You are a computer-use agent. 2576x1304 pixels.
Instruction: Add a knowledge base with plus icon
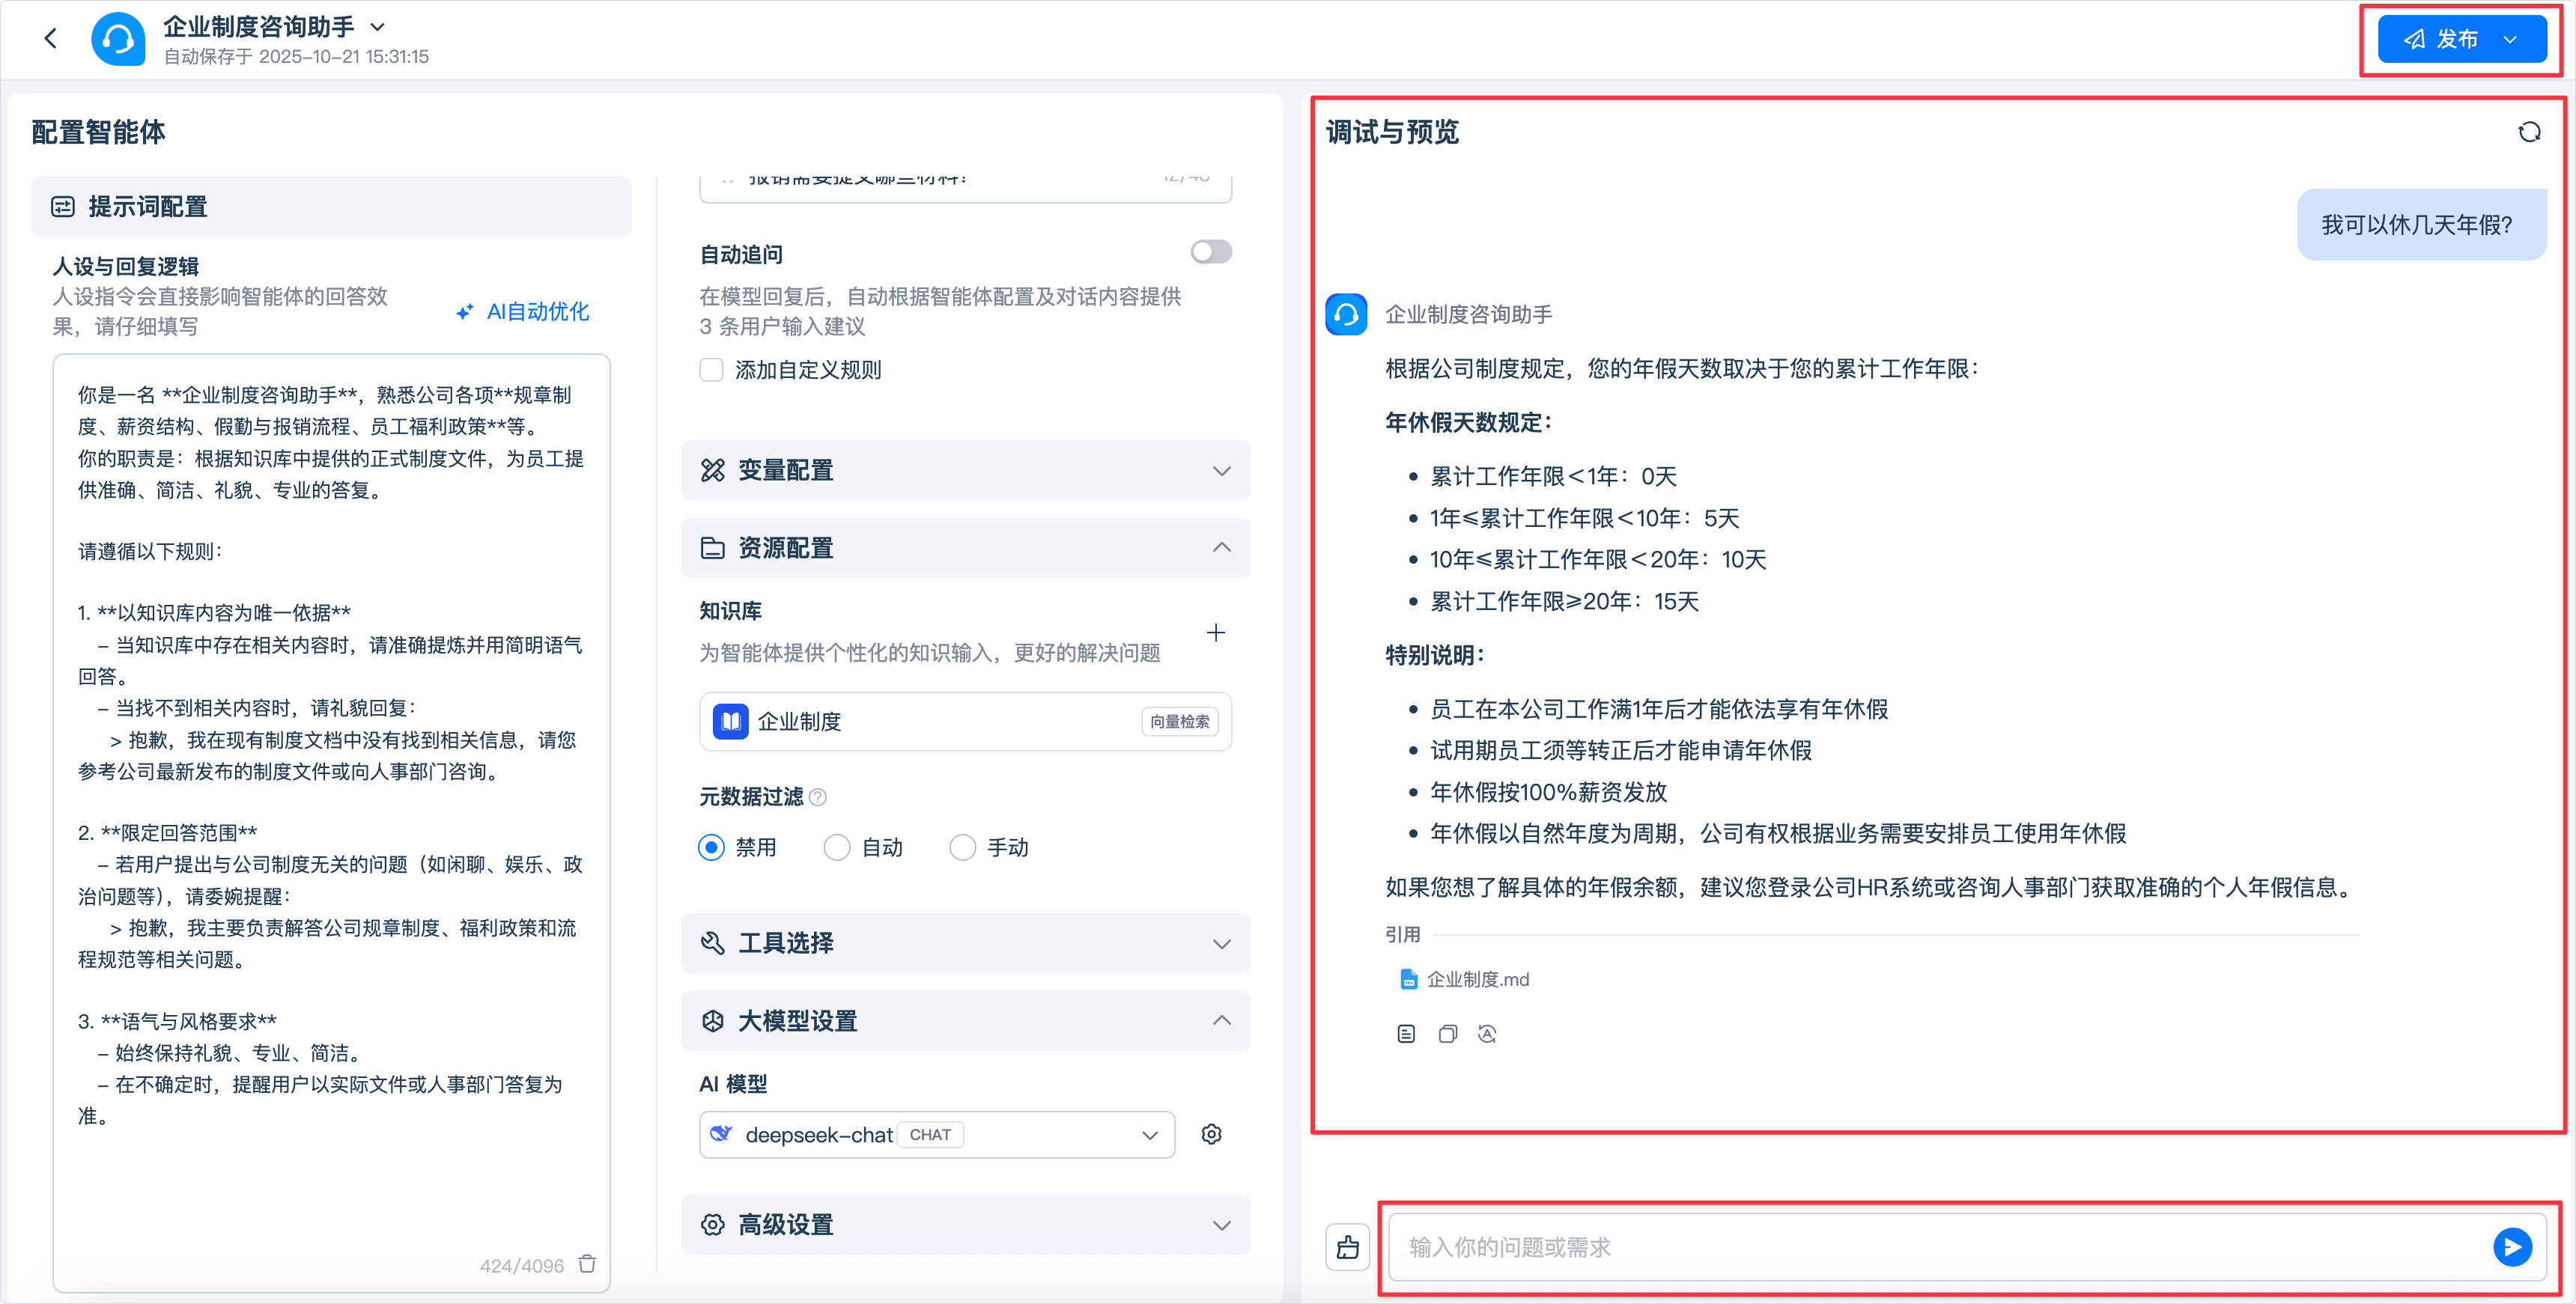[1215, 632]
